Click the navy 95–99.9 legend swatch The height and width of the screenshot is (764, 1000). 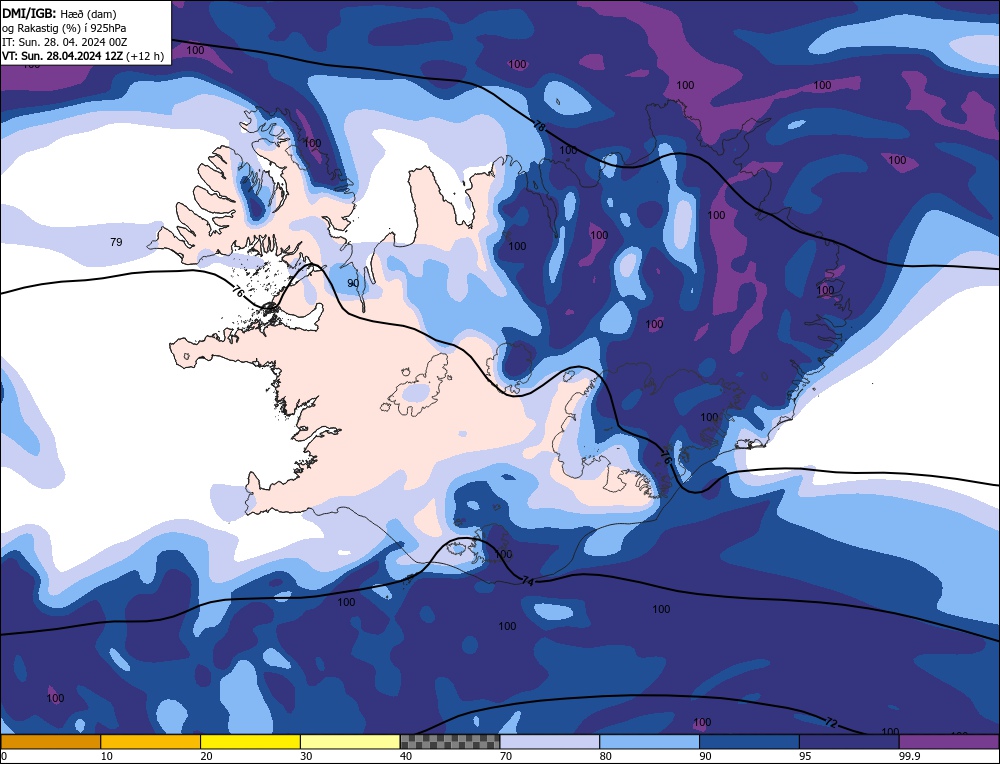(849, 741)
